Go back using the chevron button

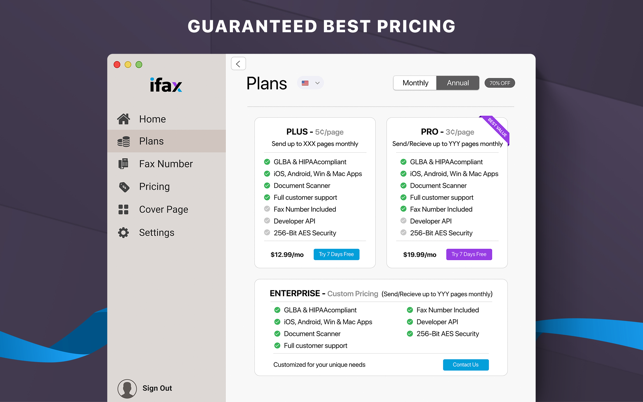click(x=238, y=64)
